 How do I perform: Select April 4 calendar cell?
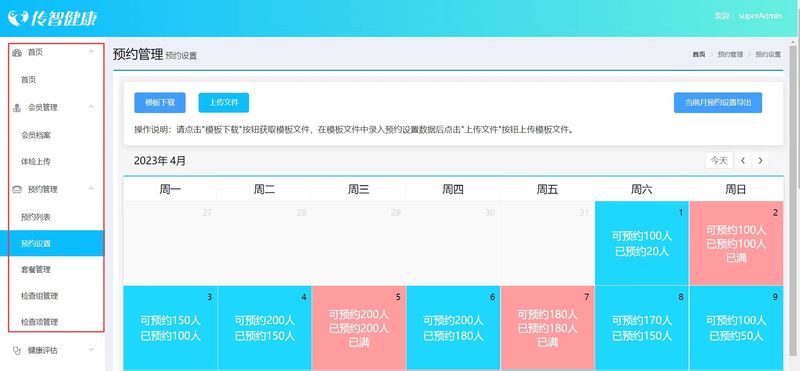[x=265, y=328]
